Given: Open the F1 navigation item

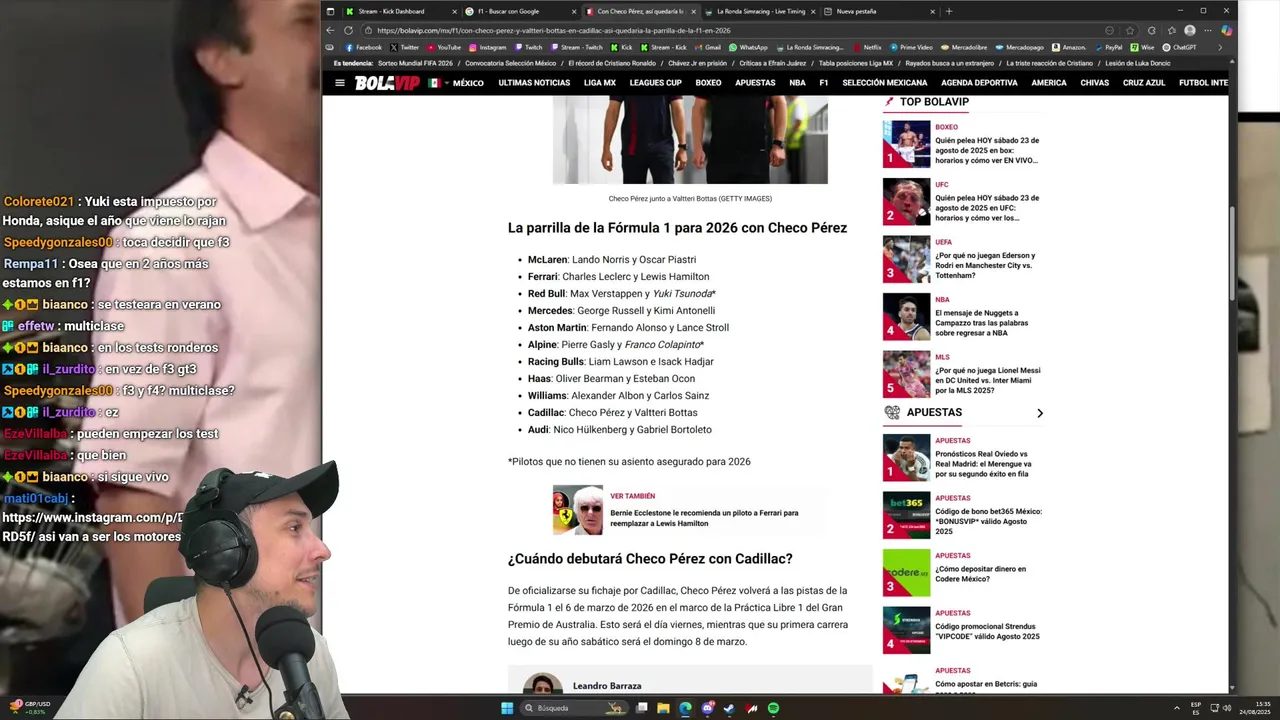Looking at the screenshot, I should (x=824, y=83).
